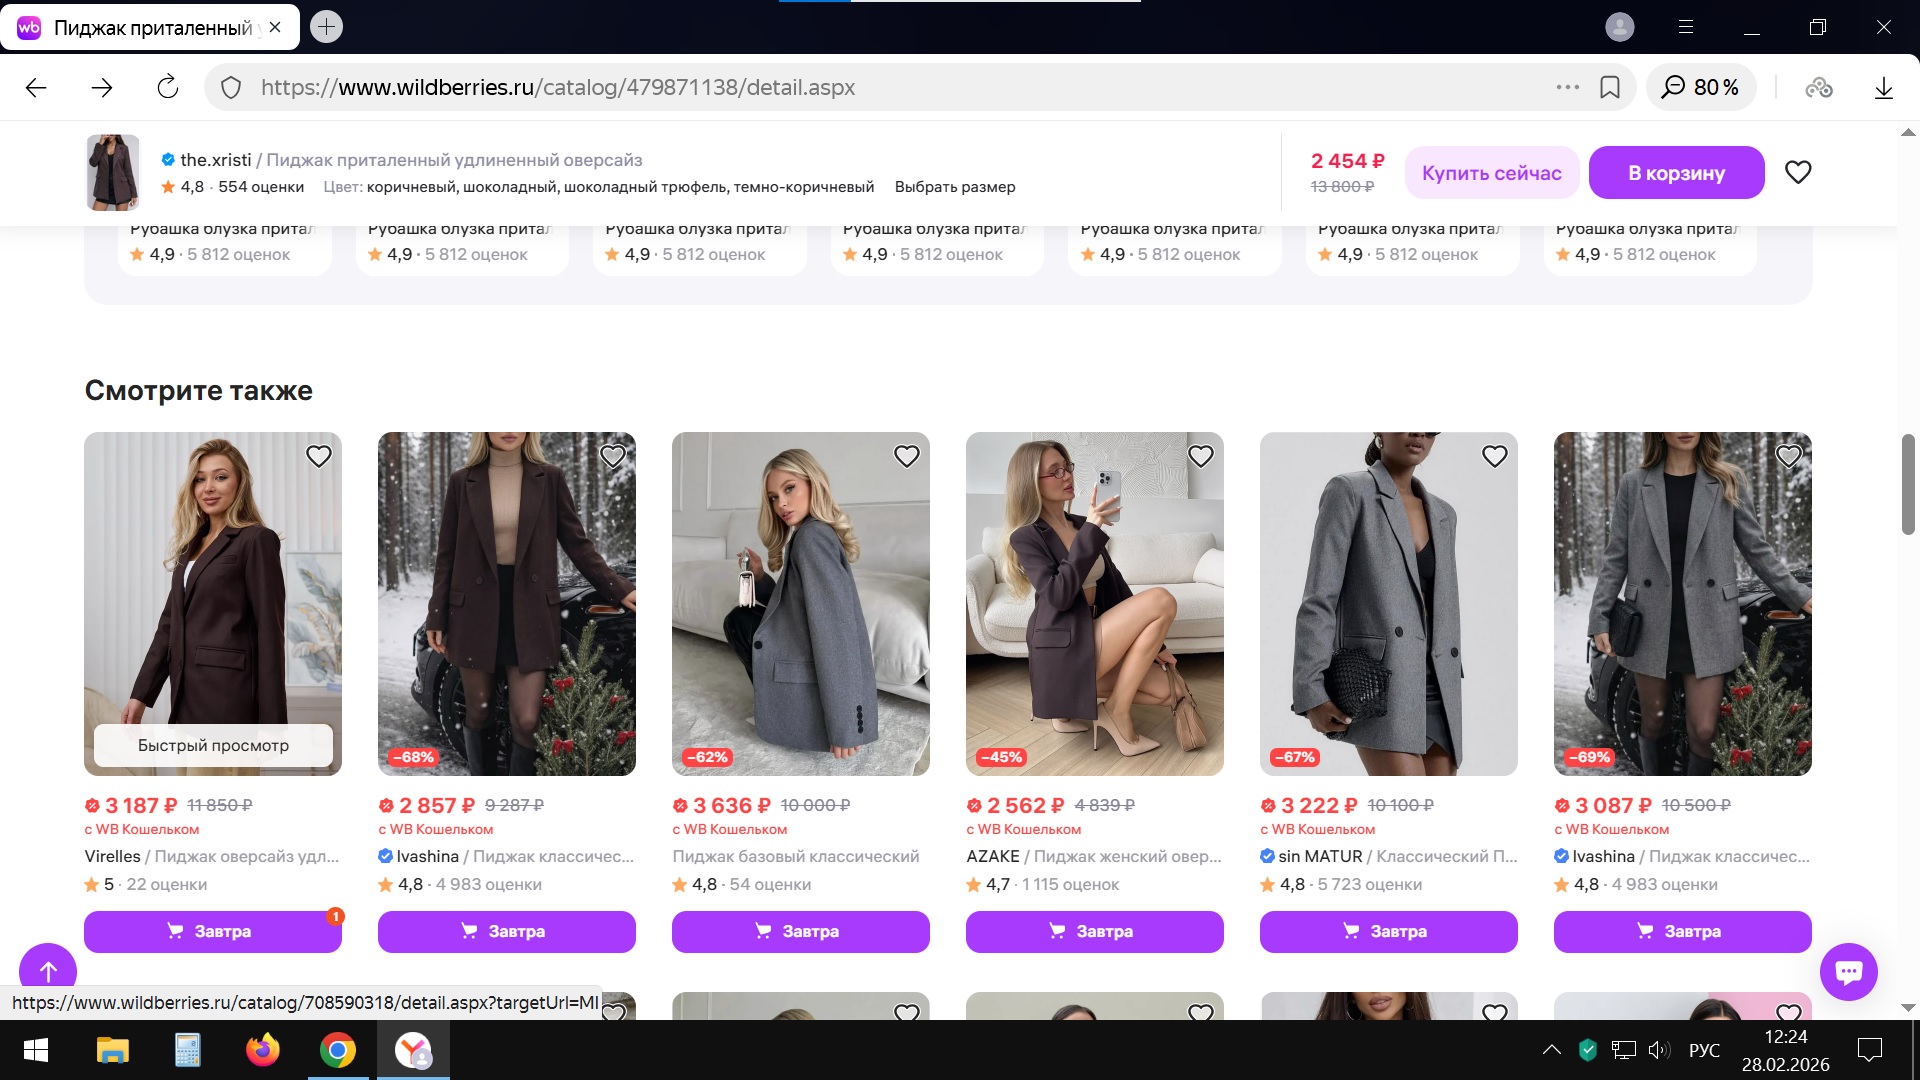The height and width of the screenshot is (1080, 1920).
Task: Bookmark this page via the bookmark icon
Action: point(1610,87)
